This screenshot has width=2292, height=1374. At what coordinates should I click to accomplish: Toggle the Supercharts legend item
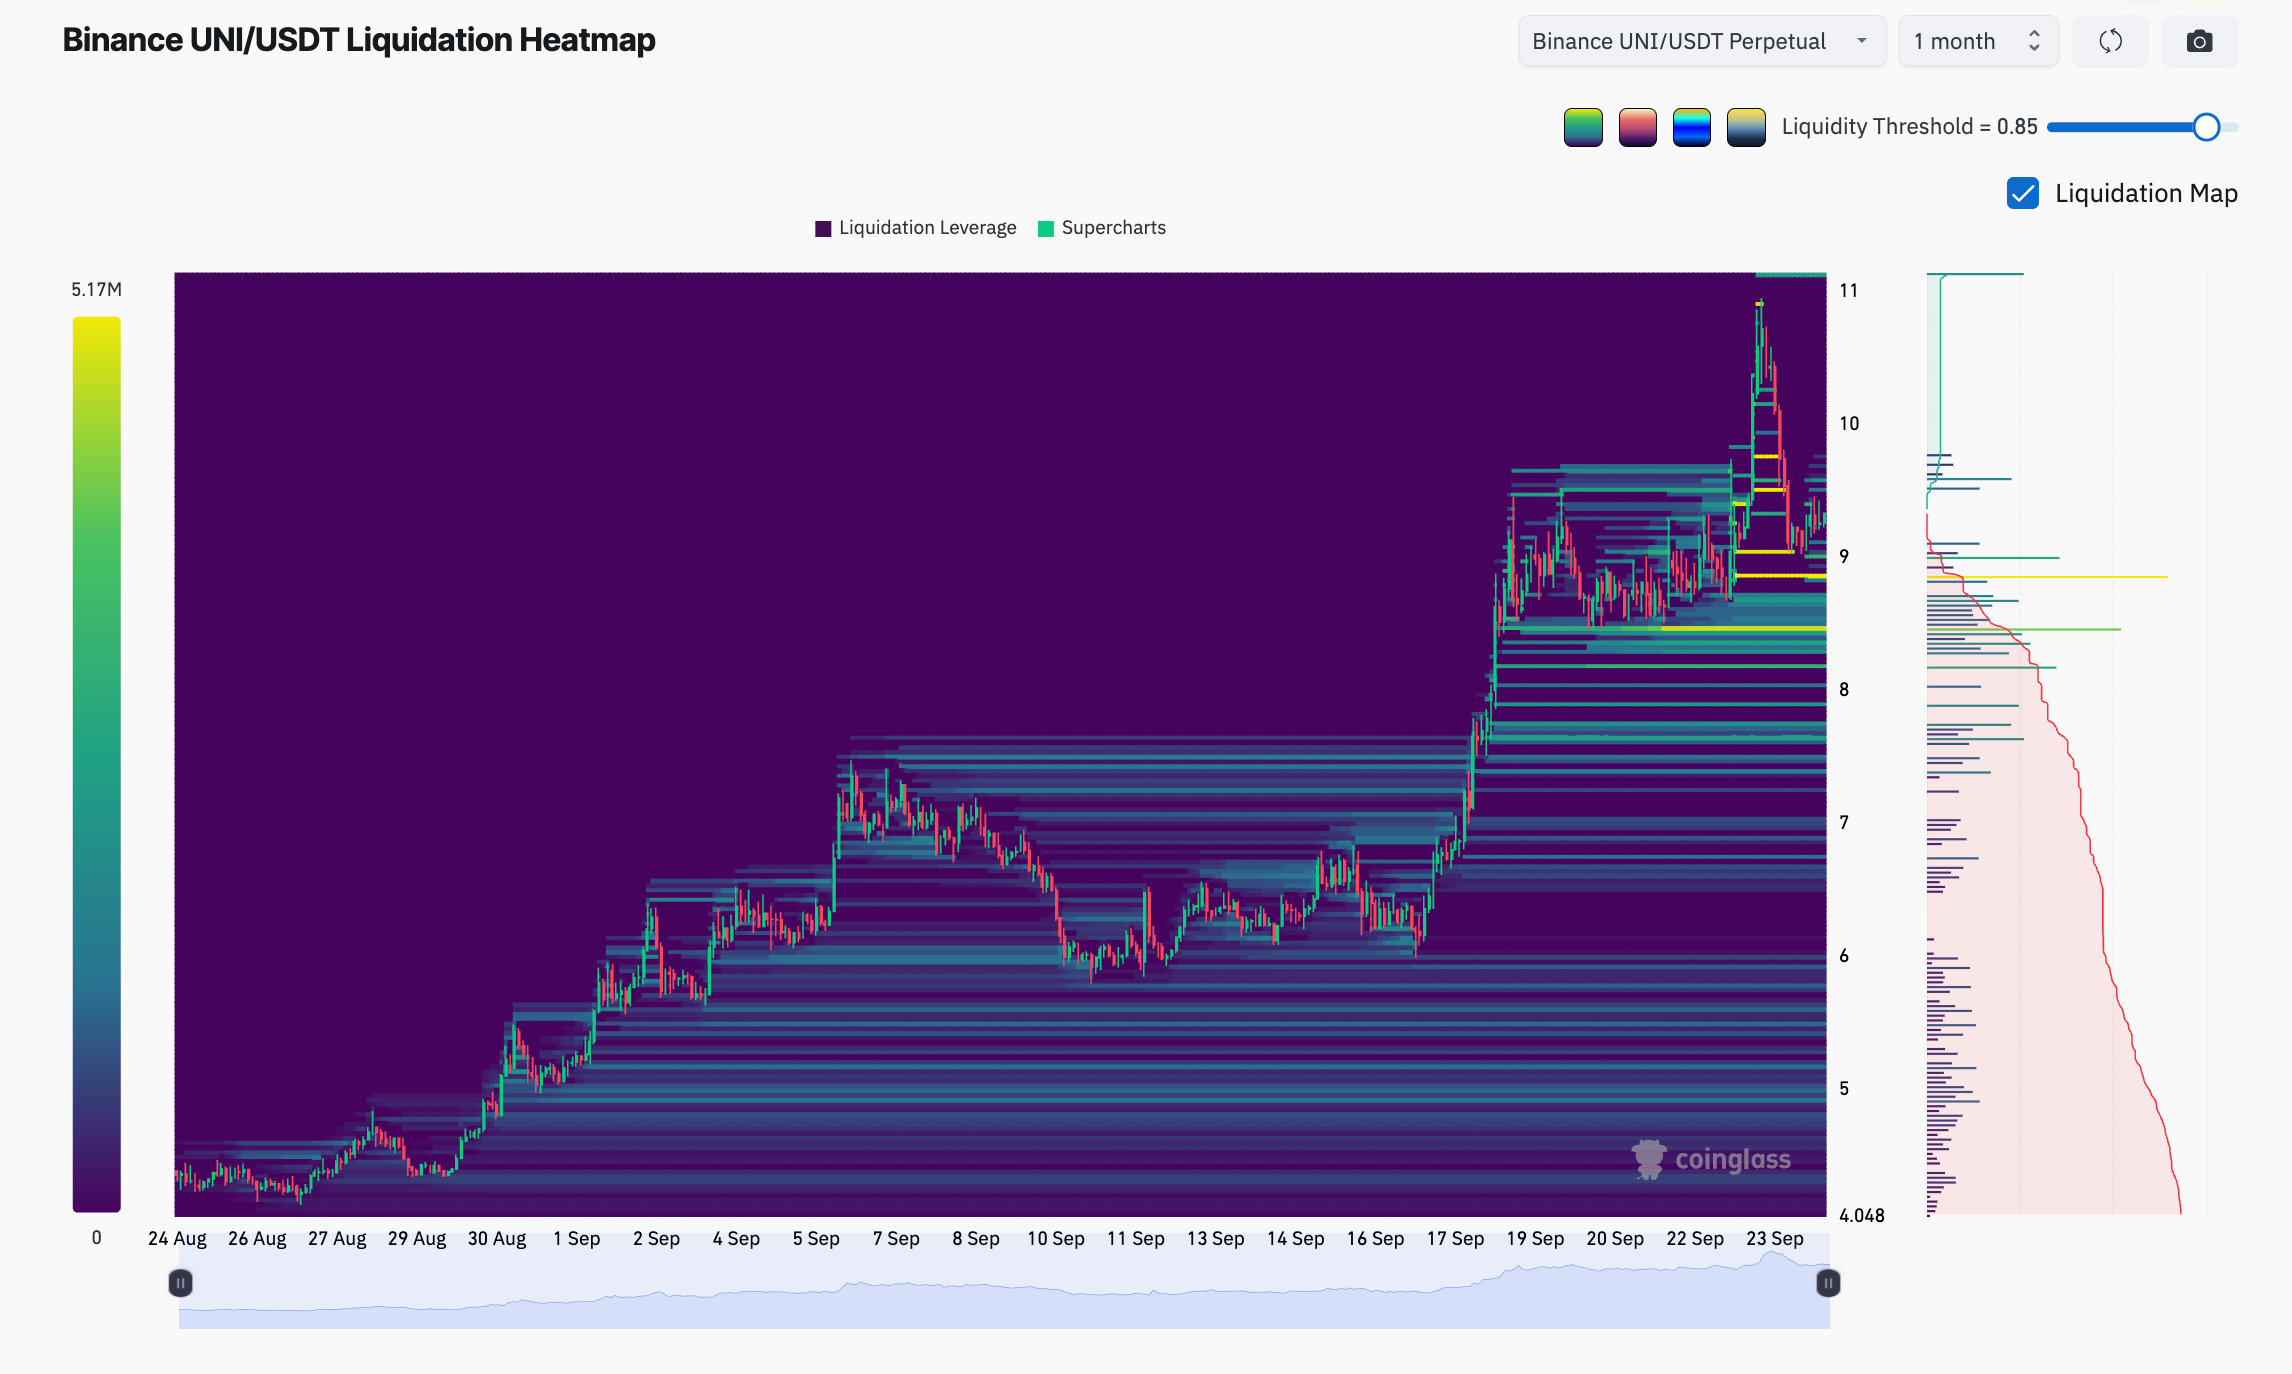pos(1102,228)
